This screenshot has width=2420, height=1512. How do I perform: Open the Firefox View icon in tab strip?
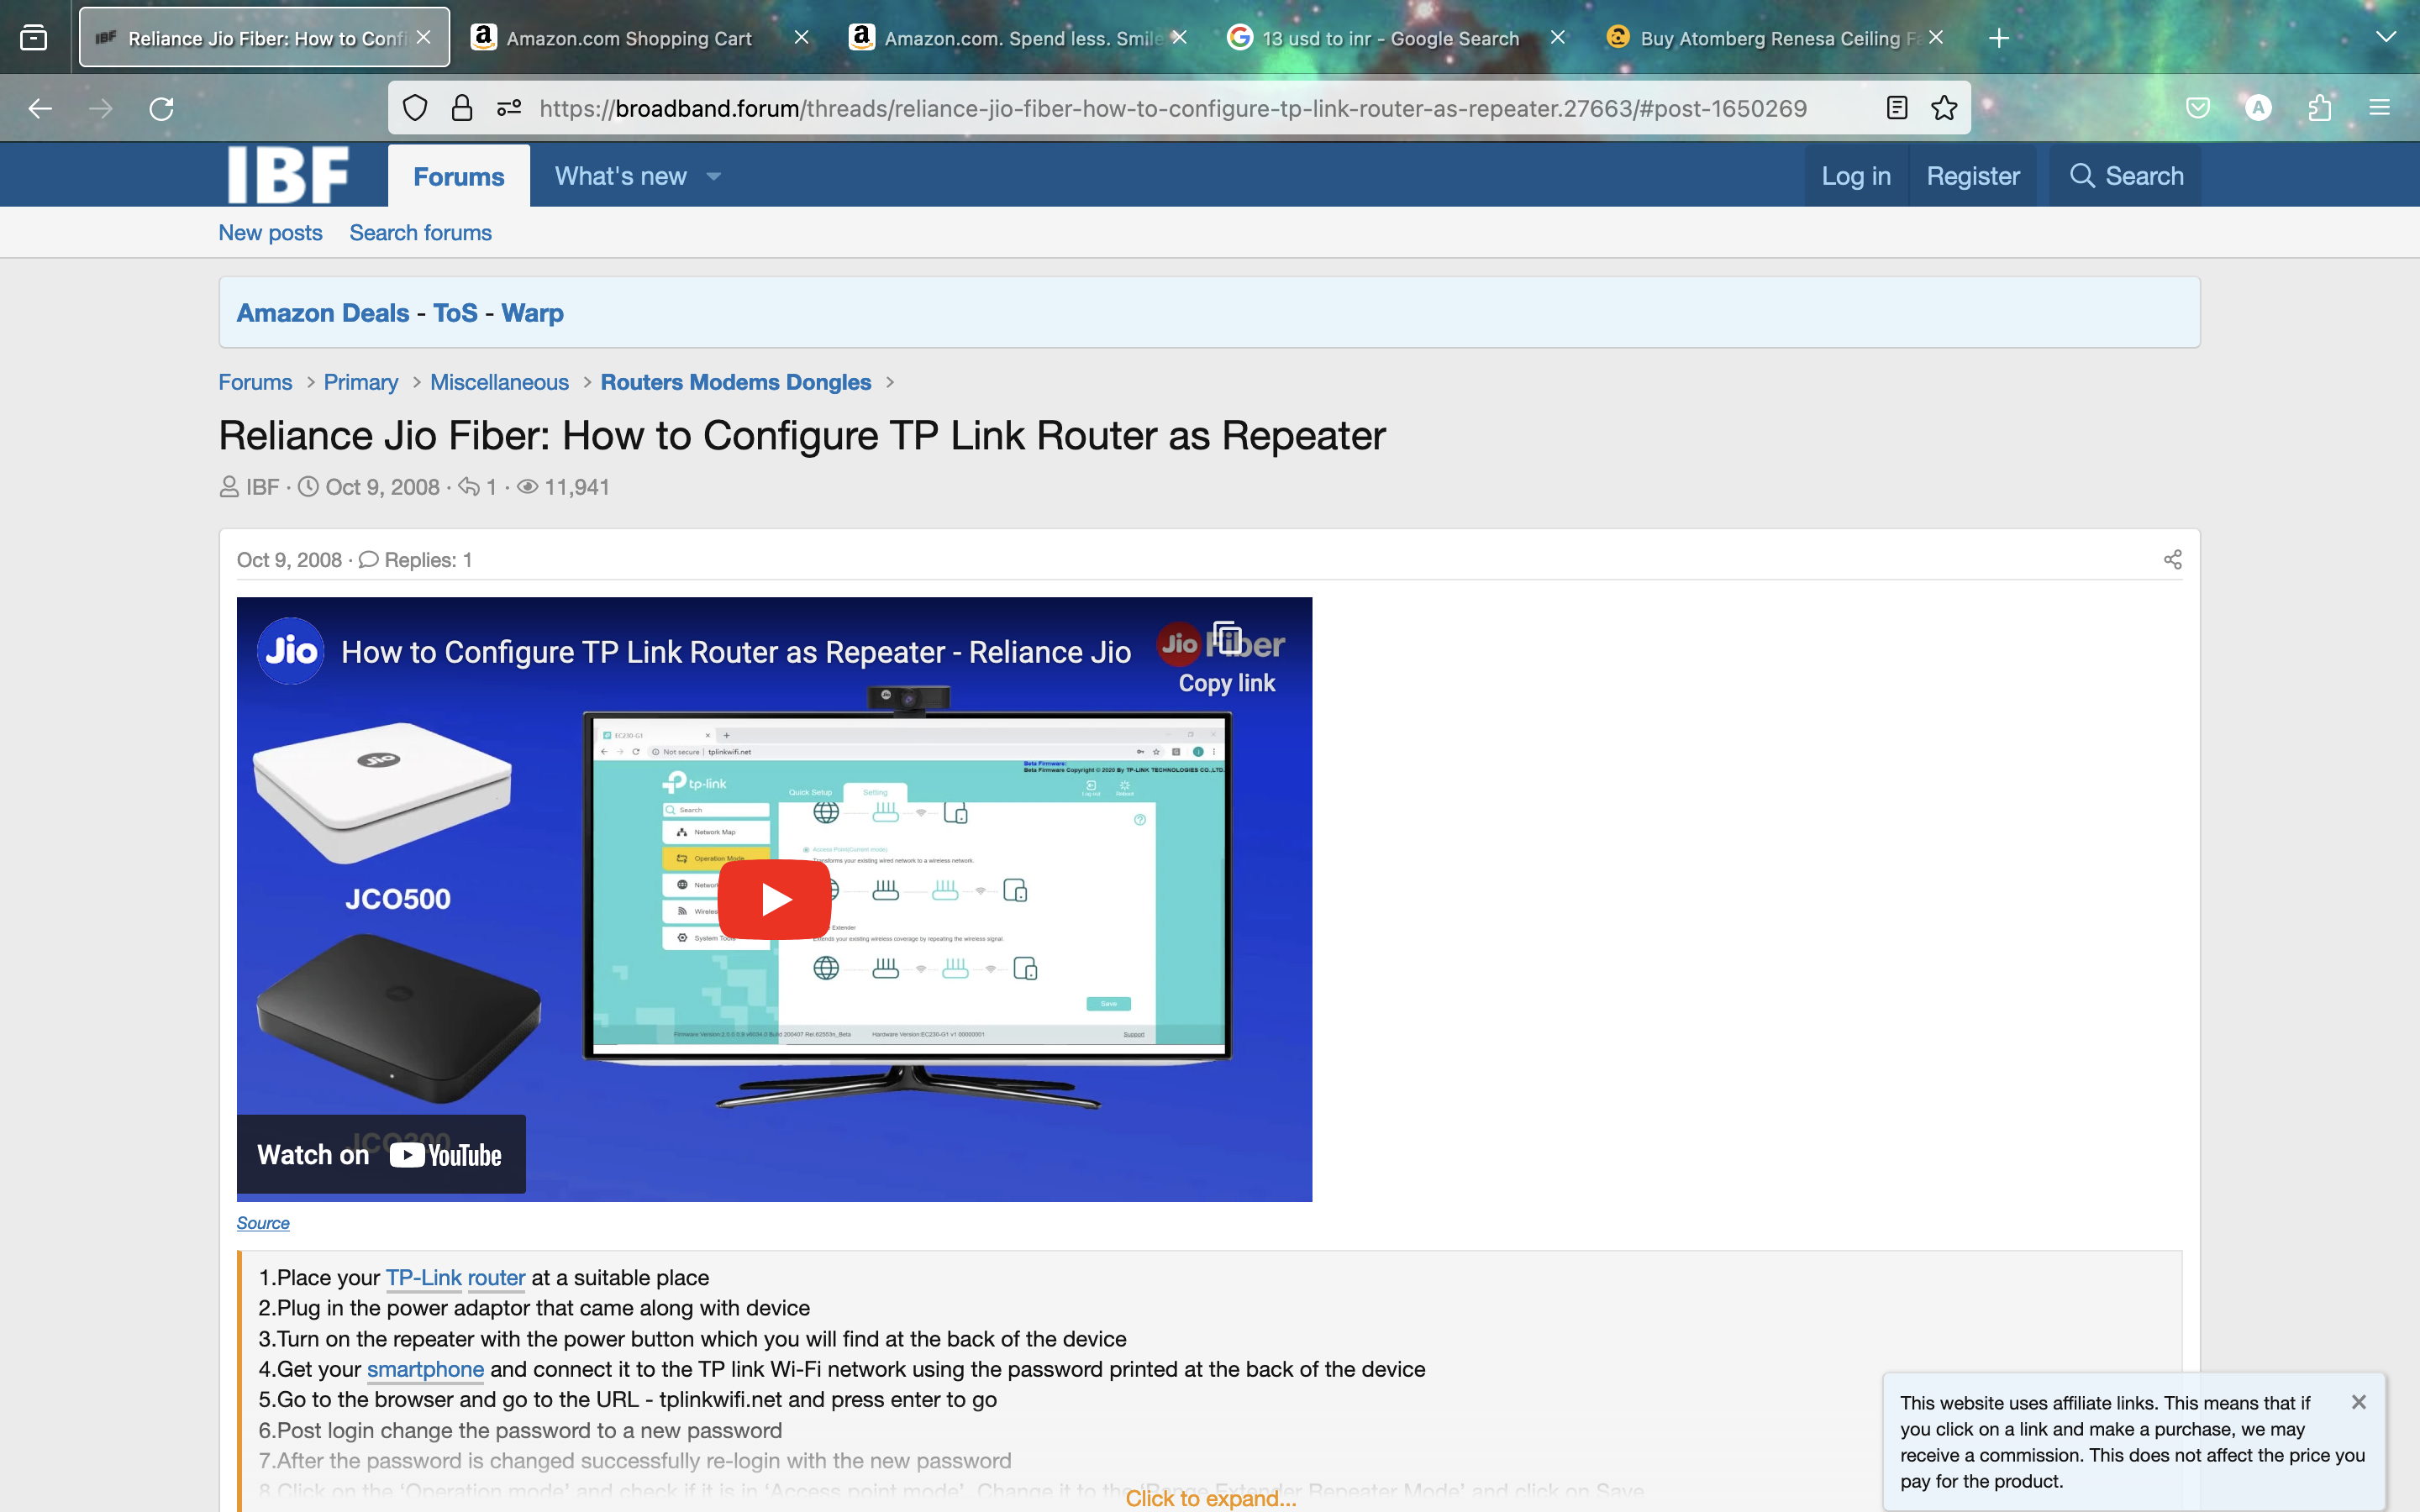click(34, 38)
